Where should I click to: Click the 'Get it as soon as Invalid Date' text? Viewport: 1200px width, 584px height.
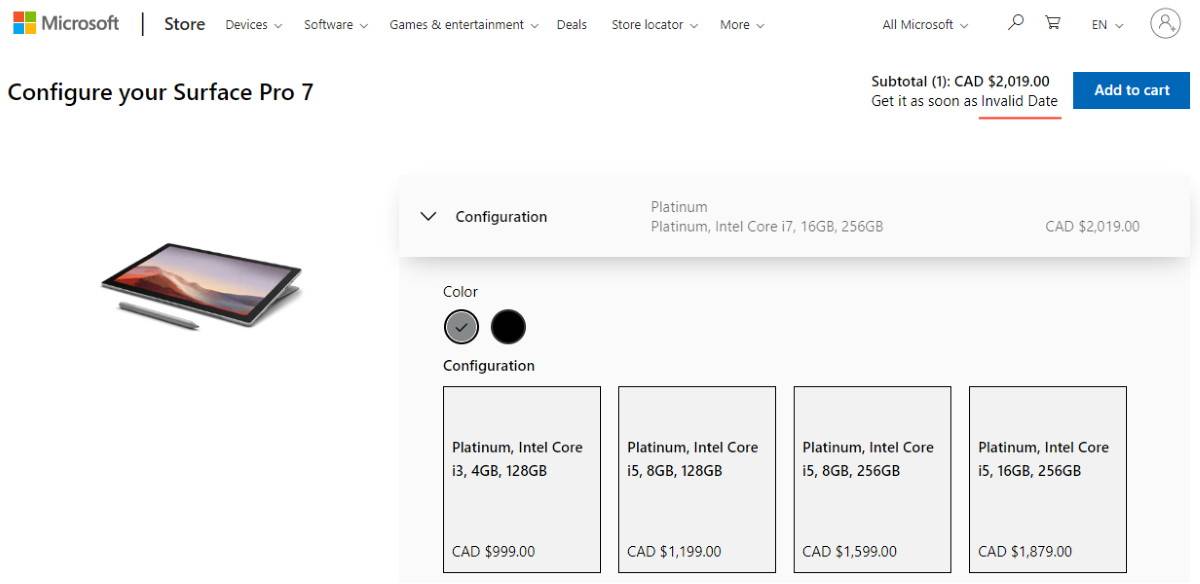(964, 101)
